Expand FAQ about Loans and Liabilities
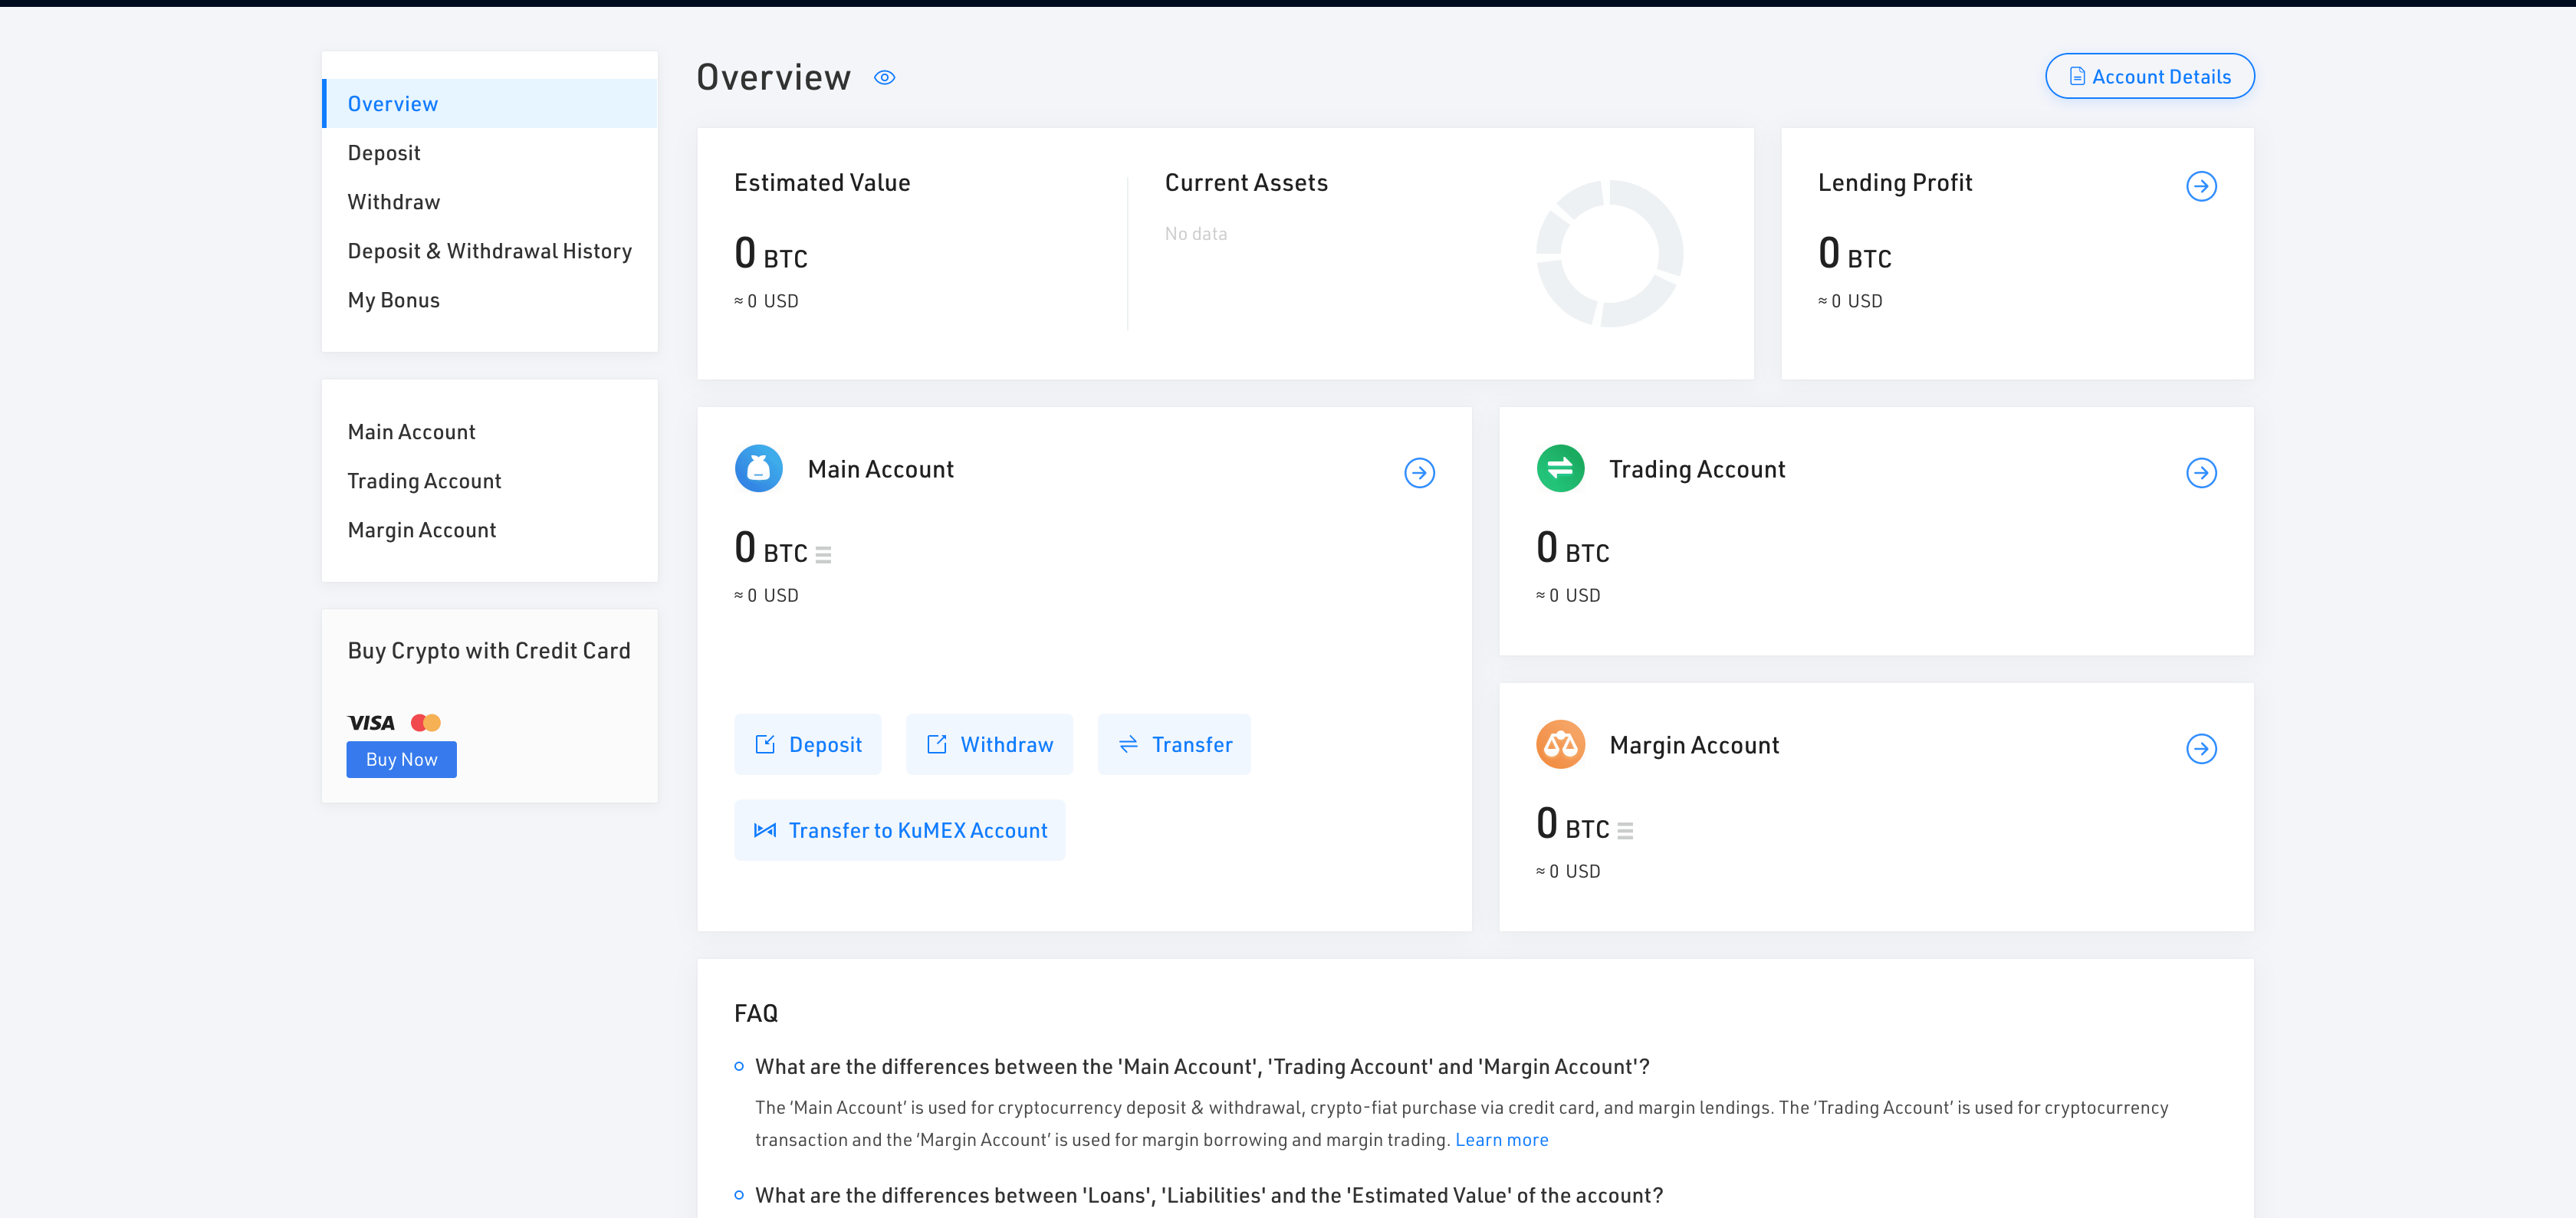 coord(1208,1196)
